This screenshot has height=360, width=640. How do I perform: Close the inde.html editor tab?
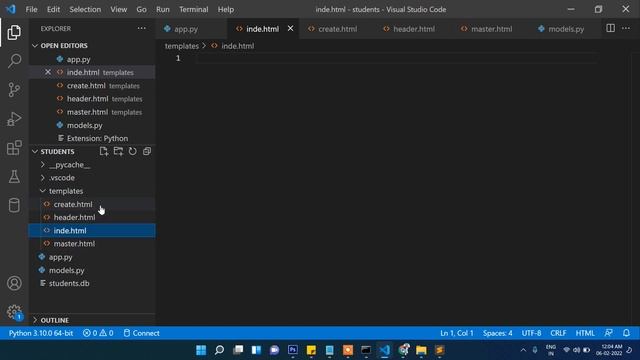coord(290,29)
